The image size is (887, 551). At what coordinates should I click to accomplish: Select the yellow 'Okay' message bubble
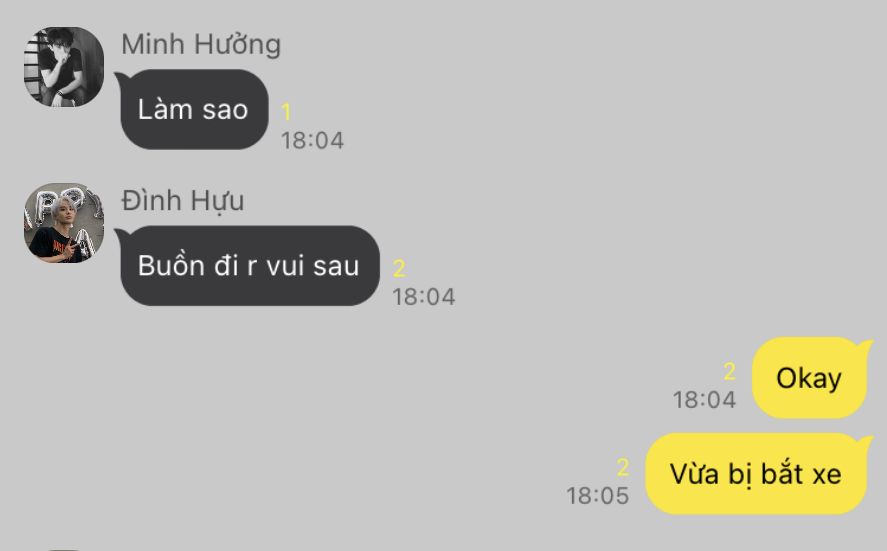tap(810, 377)
